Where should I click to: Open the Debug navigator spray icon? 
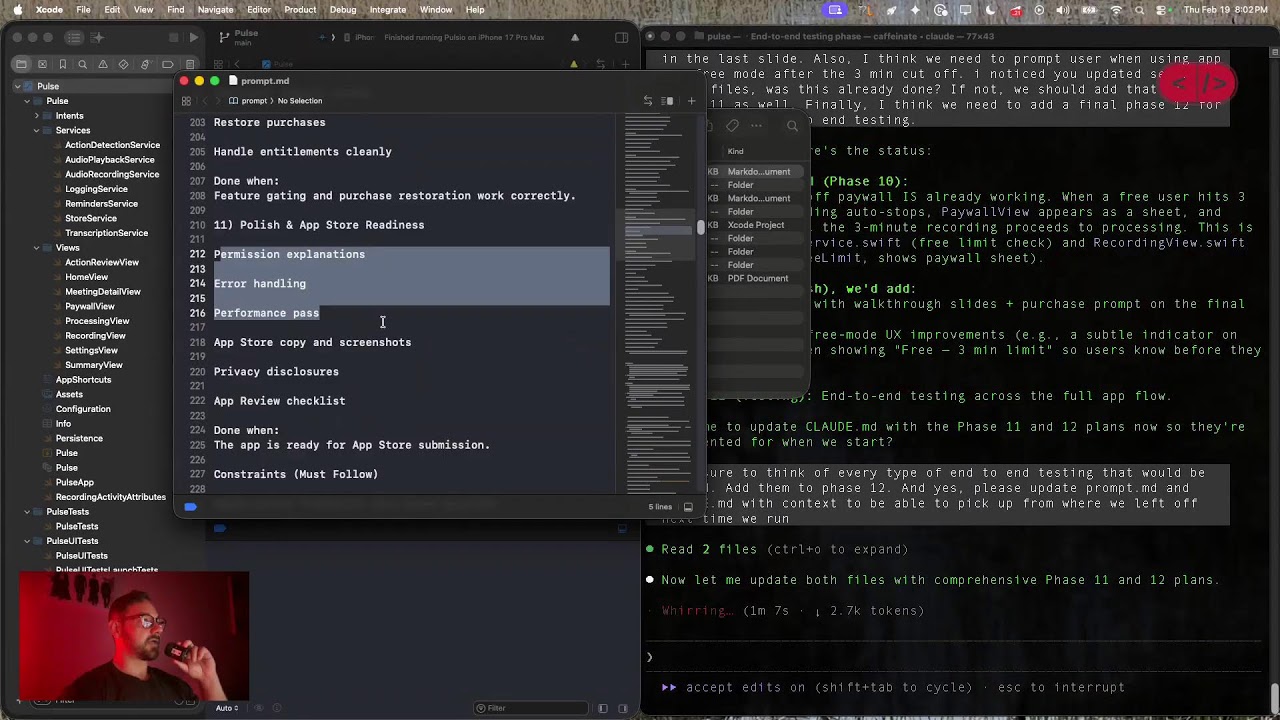pos(145,64)
